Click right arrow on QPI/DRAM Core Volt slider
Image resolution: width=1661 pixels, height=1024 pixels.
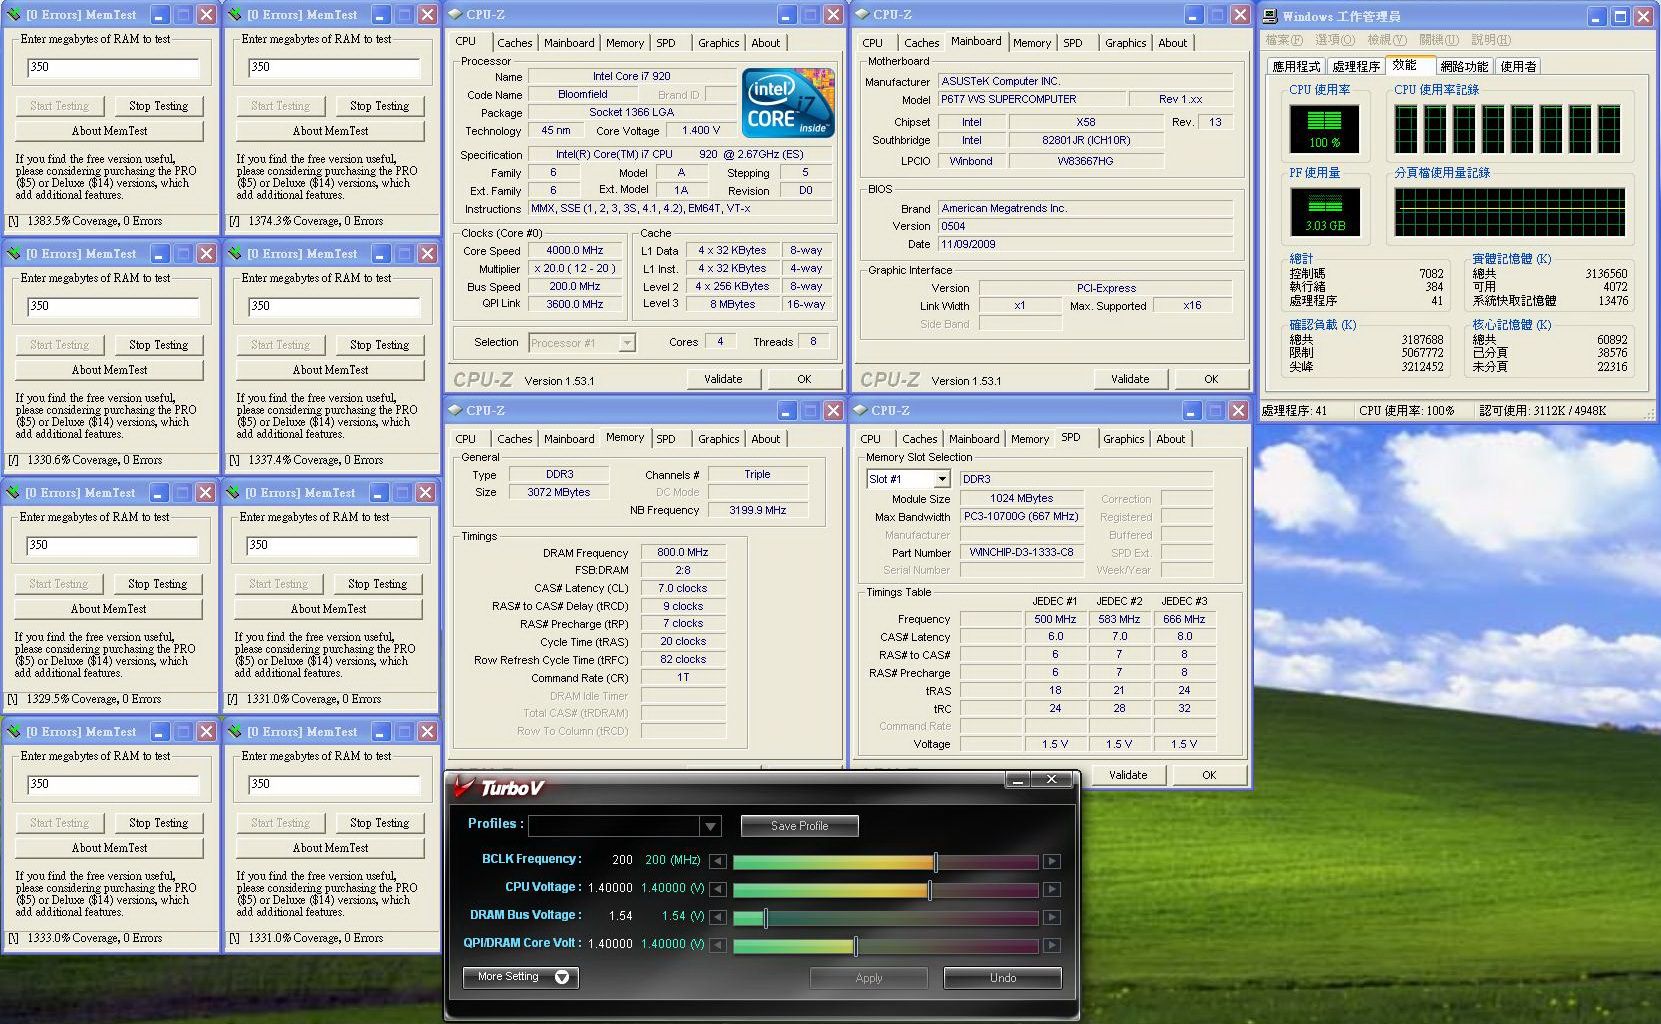point(1051,945)
